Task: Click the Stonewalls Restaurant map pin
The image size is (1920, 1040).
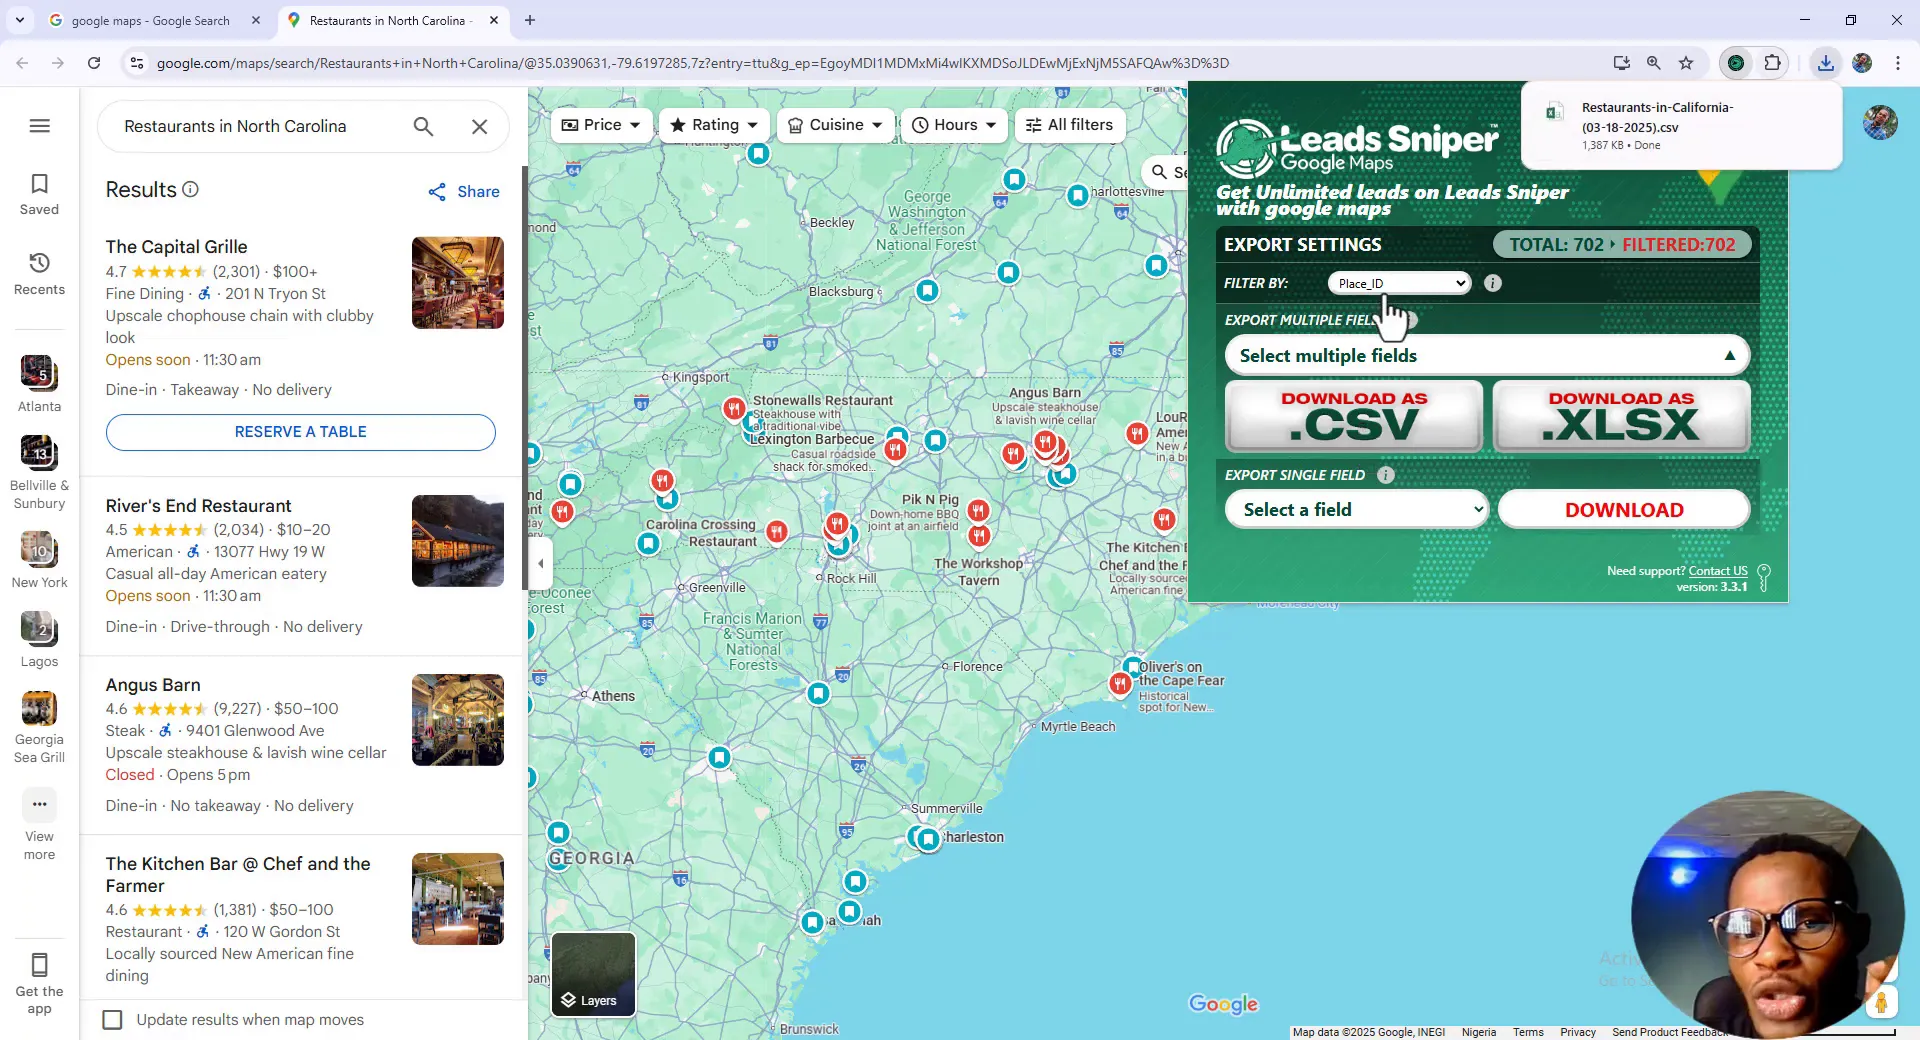Action: 734,408
